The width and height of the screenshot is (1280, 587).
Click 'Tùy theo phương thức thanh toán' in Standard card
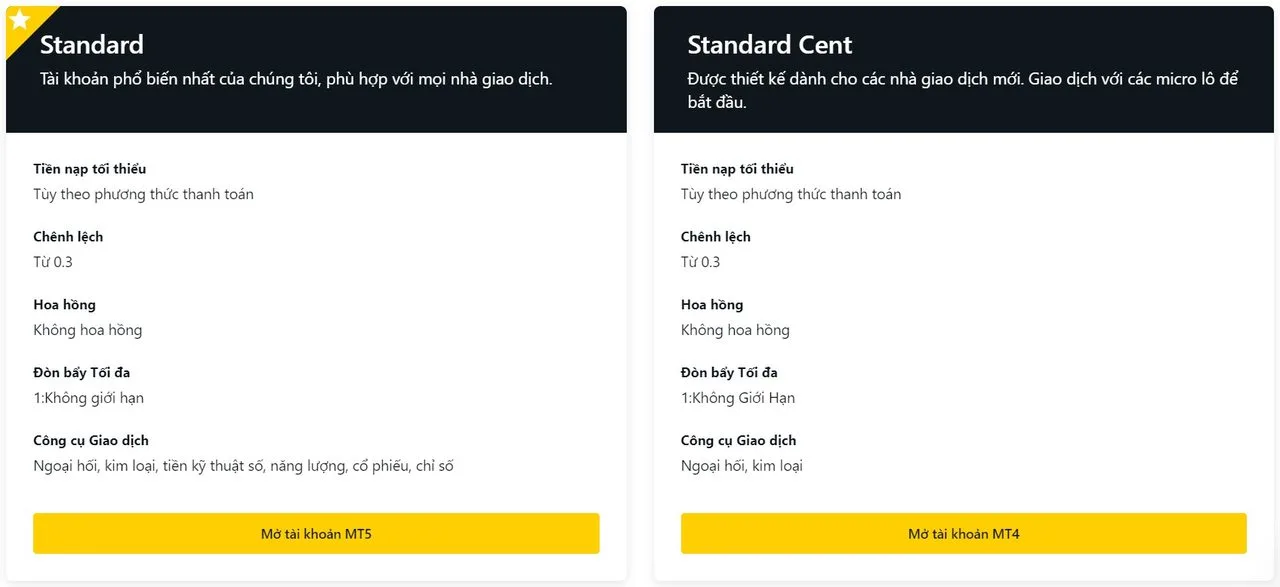[x=143, y=194]
